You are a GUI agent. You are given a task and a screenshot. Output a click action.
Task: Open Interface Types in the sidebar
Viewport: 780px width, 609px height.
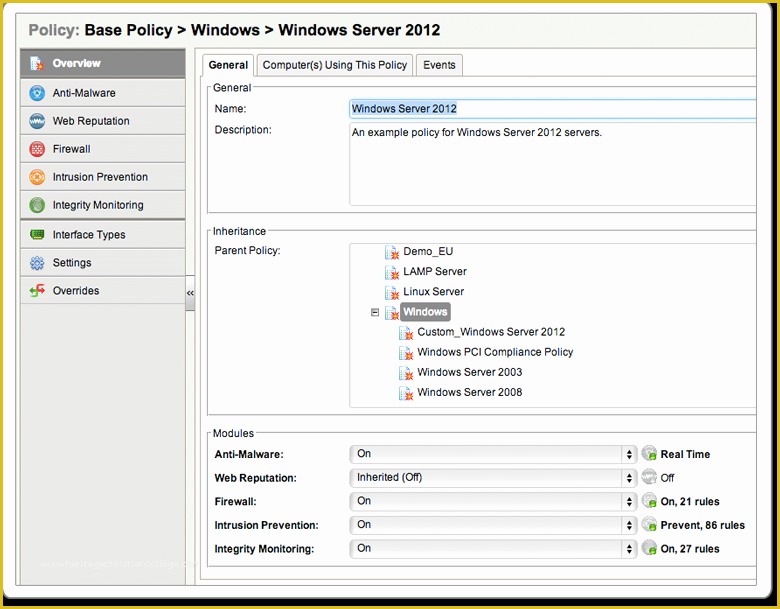click(102, 234)
